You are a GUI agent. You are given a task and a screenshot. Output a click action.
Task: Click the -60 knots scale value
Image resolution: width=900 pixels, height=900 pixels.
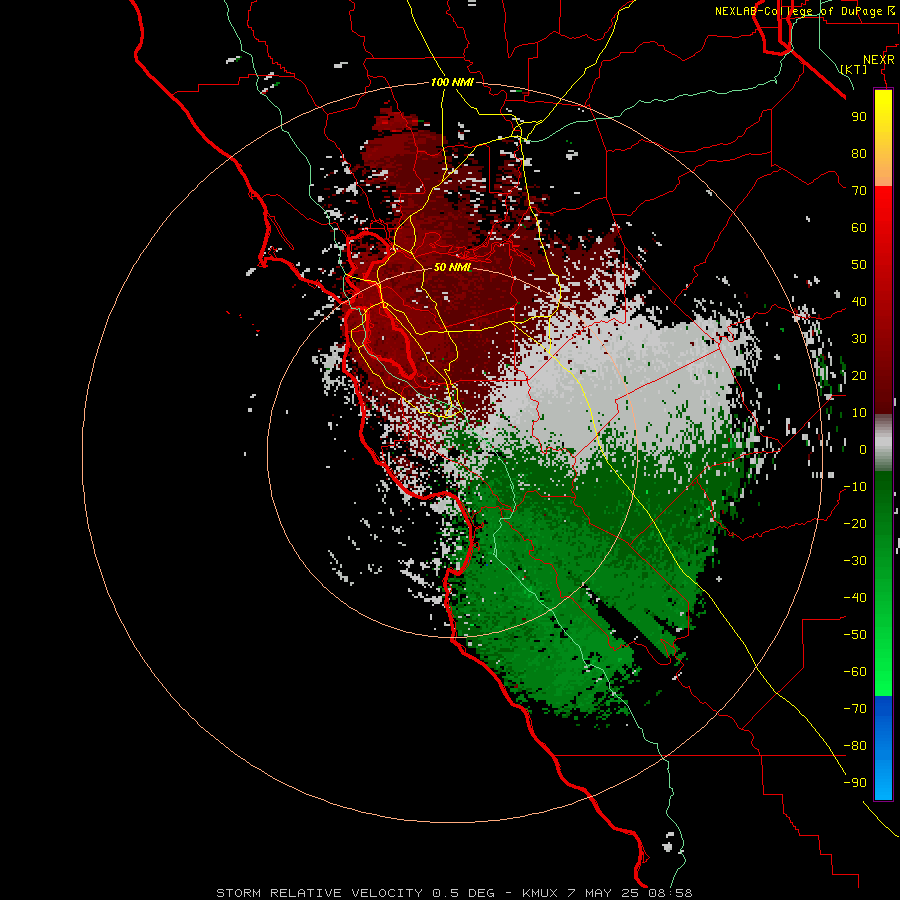coord(855,672)
